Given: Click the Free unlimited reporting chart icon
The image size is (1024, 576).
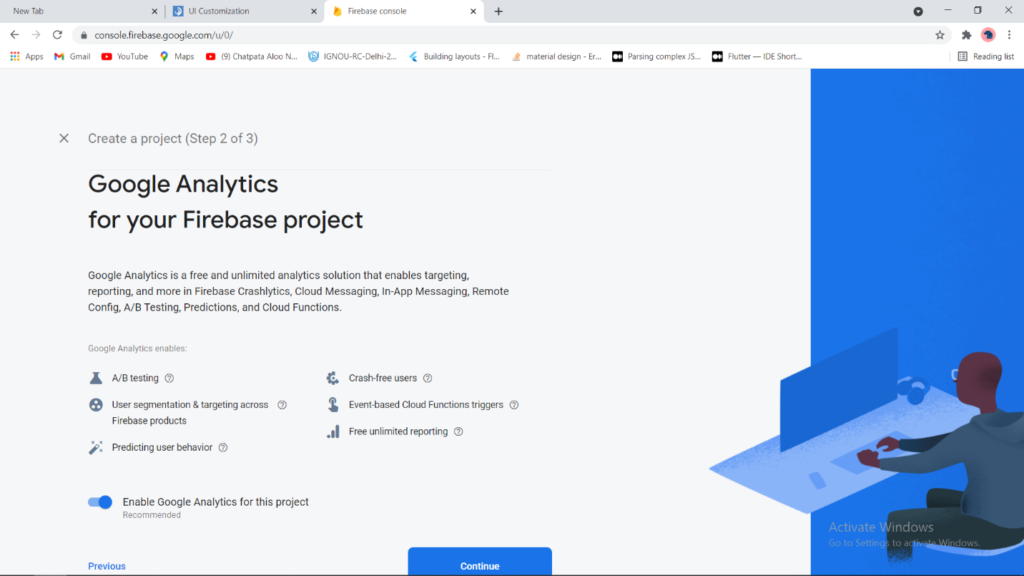Looking at the screenshot, I should [x=333, y=432].
